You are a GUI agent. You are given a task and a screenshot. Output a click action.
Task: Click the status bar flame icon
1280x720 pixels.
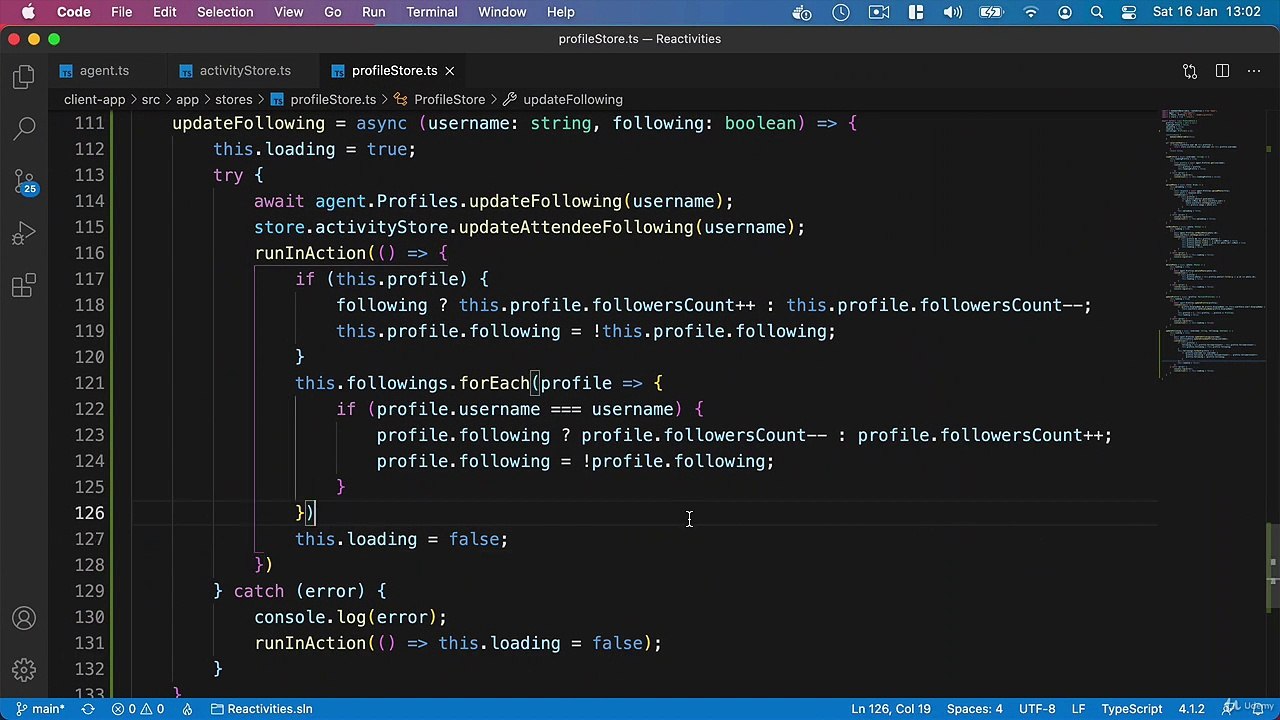click(x=187, y=709)
